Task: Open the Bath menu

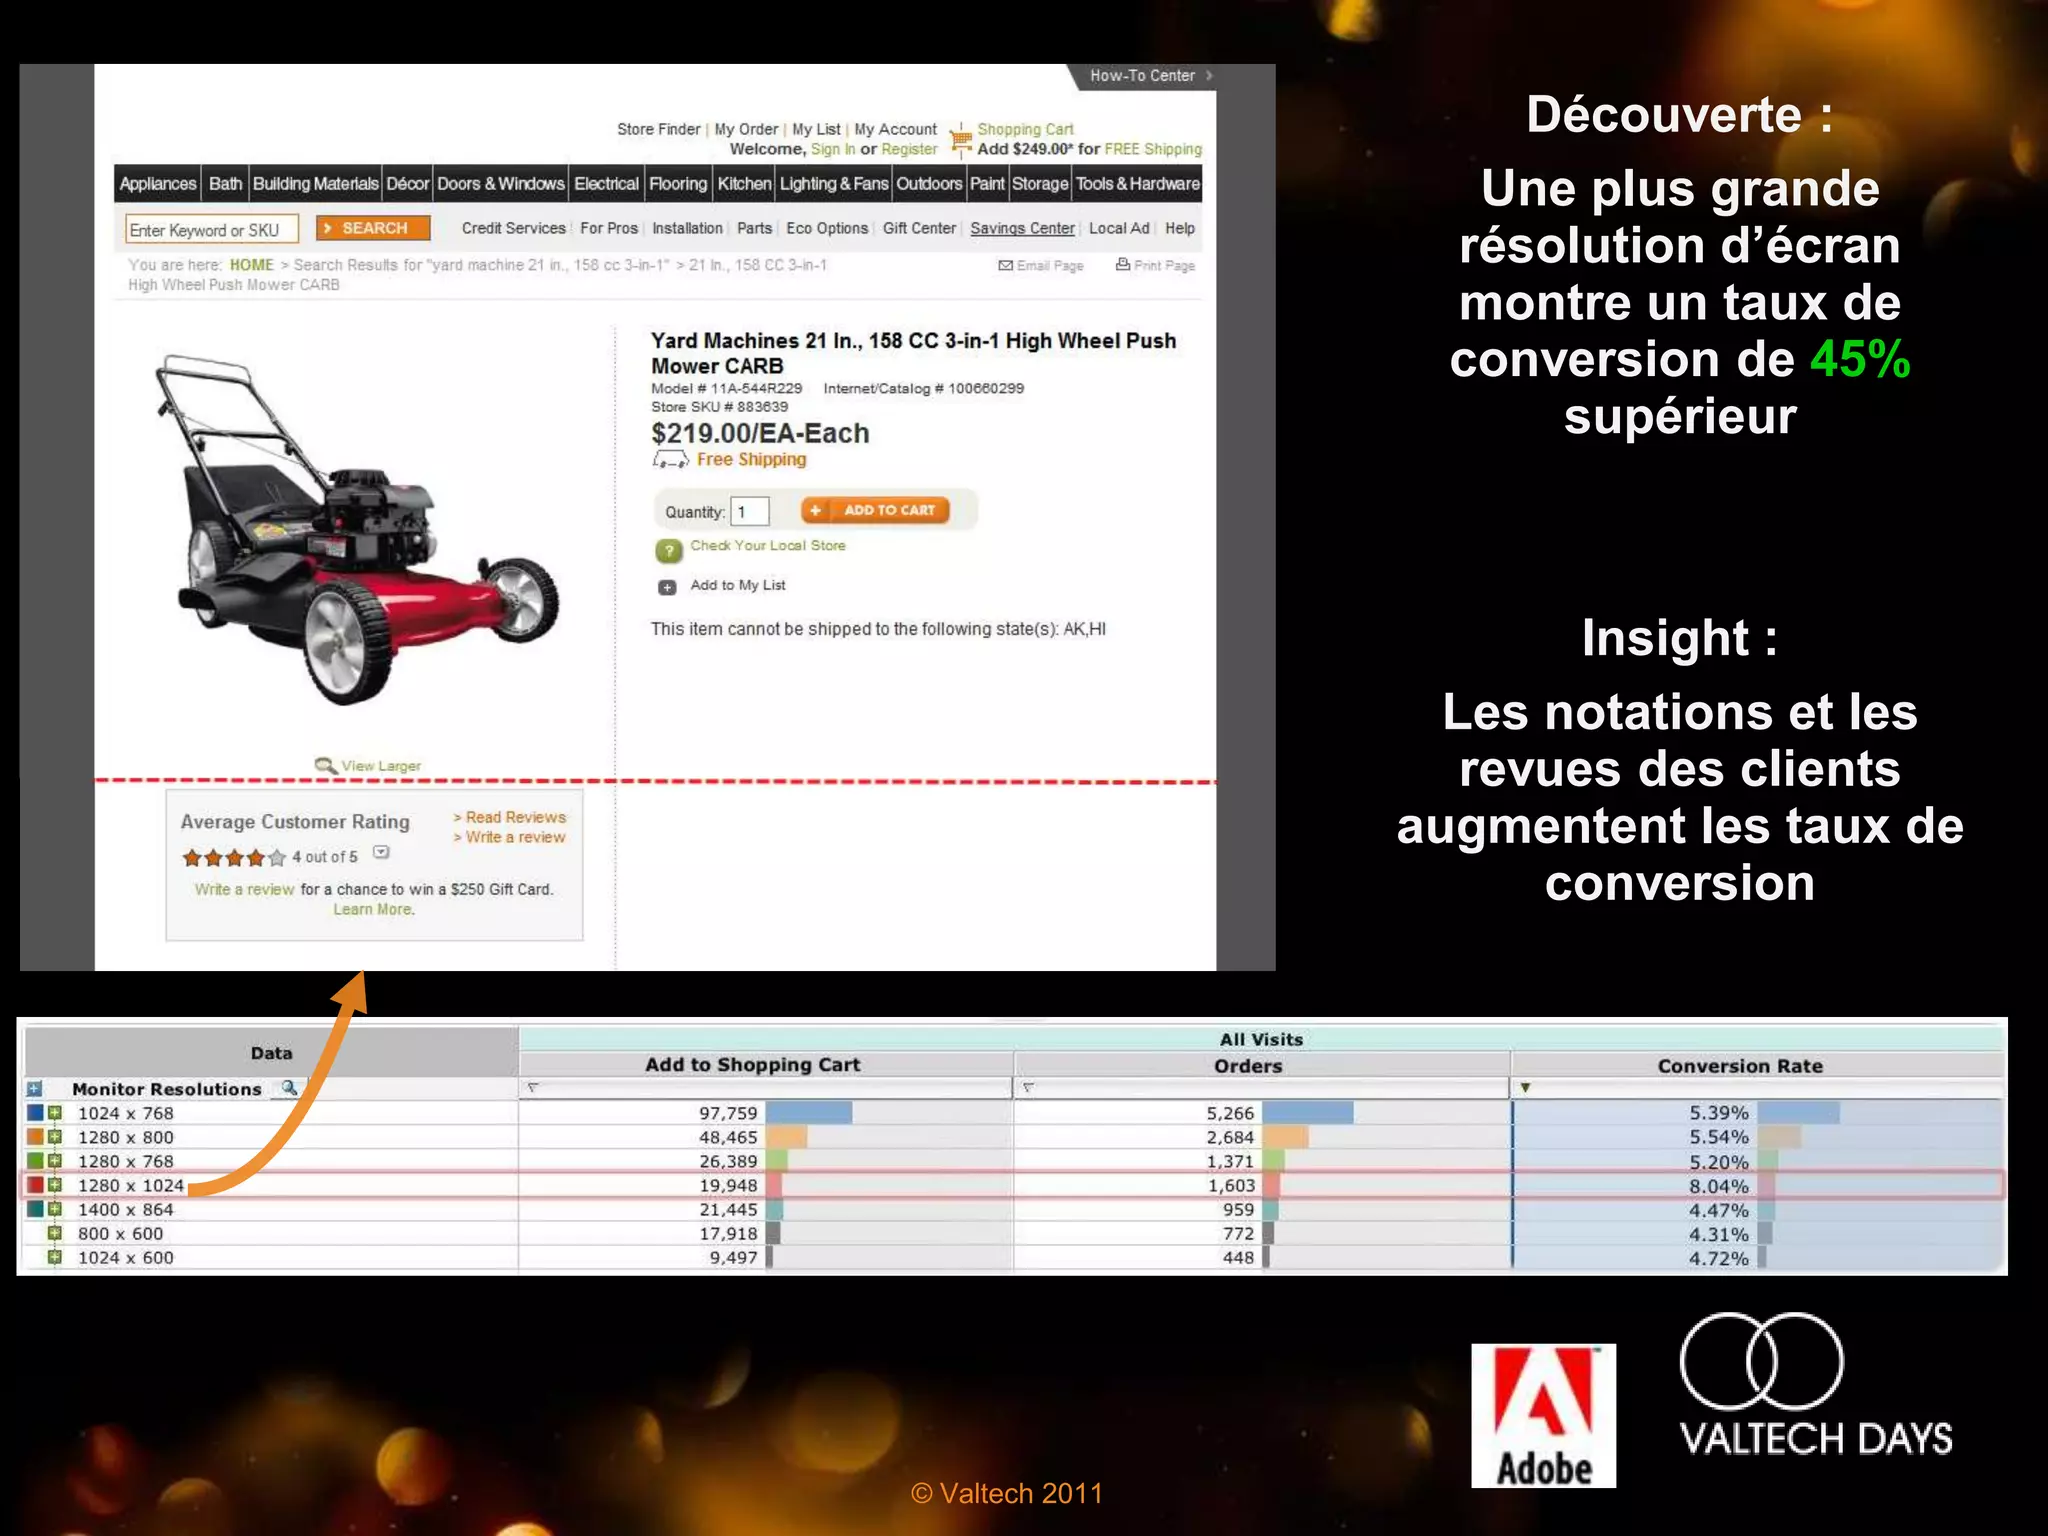Action: click(225, 184)
